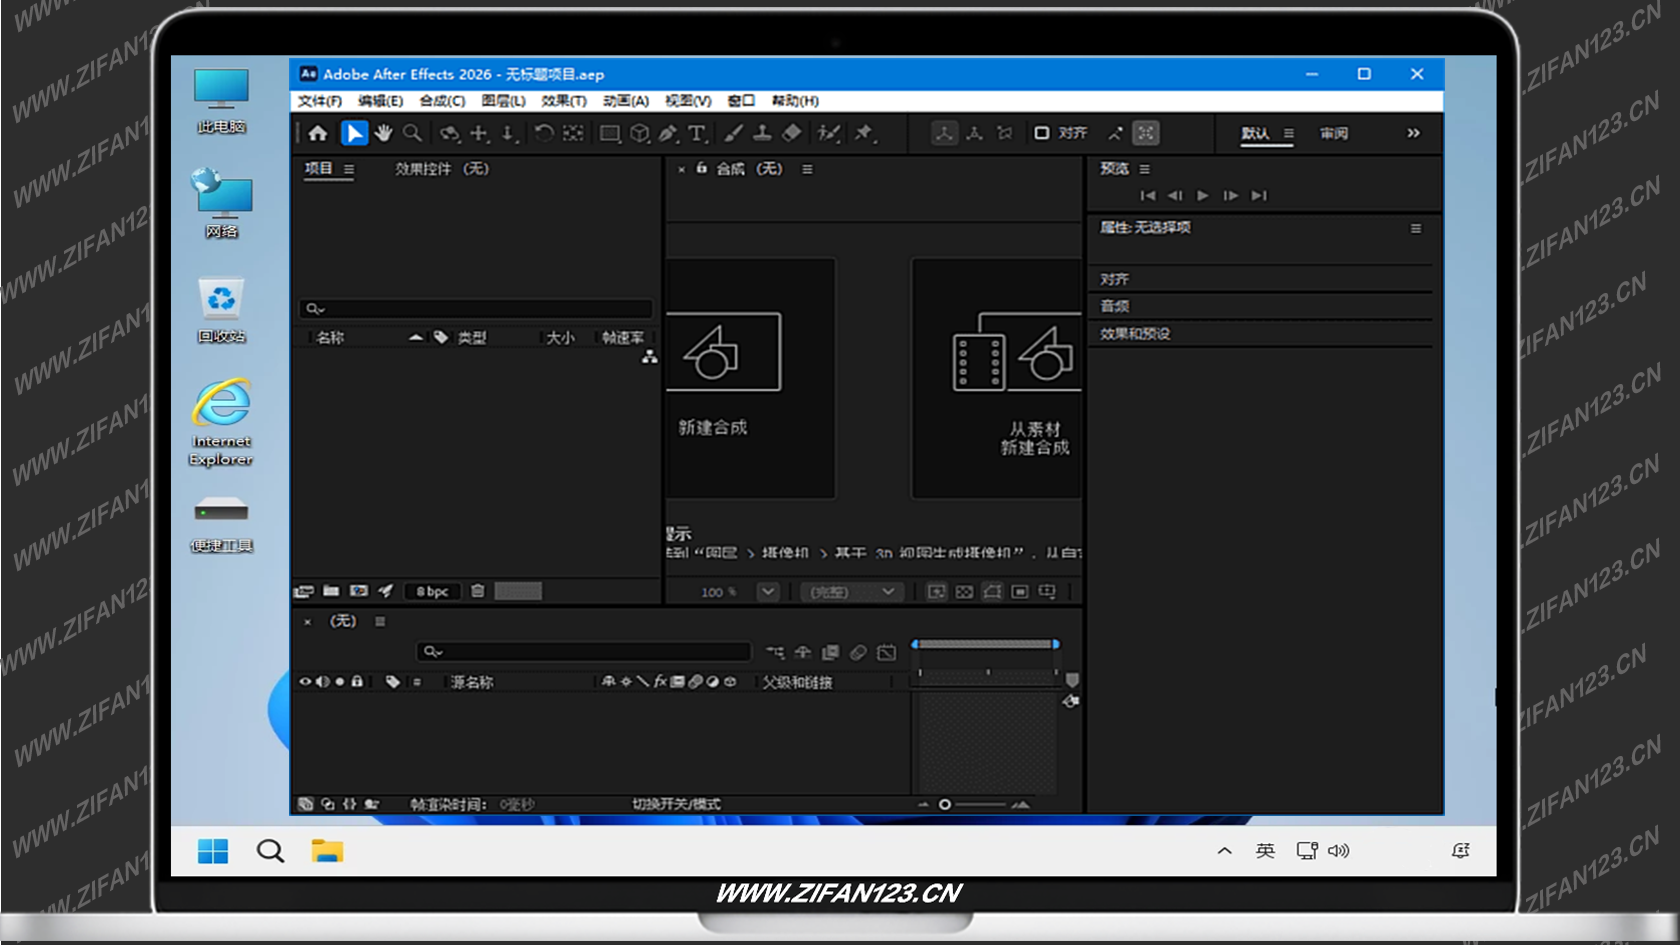Click the timeline layer search field
The image size is (1680, 945).
point(583,652)
